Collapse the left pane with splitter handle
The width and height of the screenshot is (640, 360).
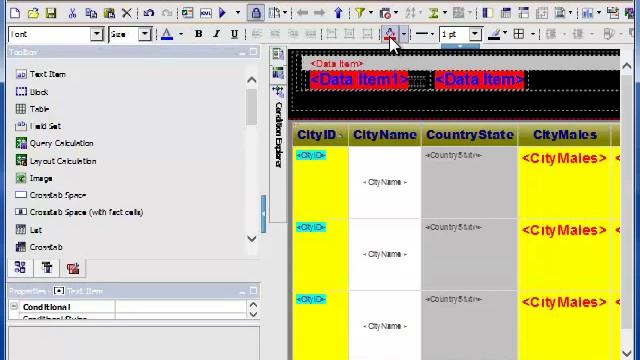click(x=264, y=214)
